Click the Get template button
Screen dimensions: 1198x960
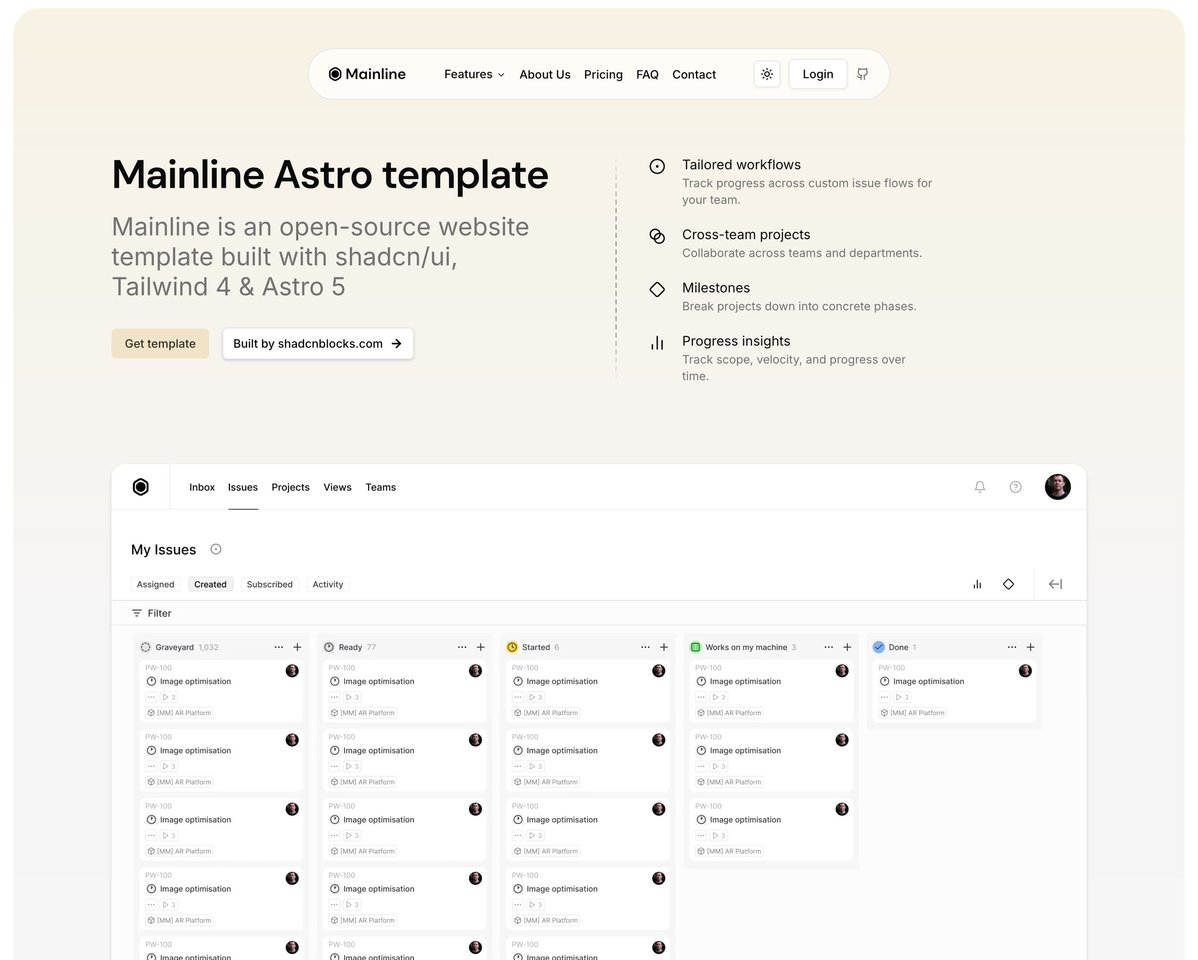tap(160, 343)
